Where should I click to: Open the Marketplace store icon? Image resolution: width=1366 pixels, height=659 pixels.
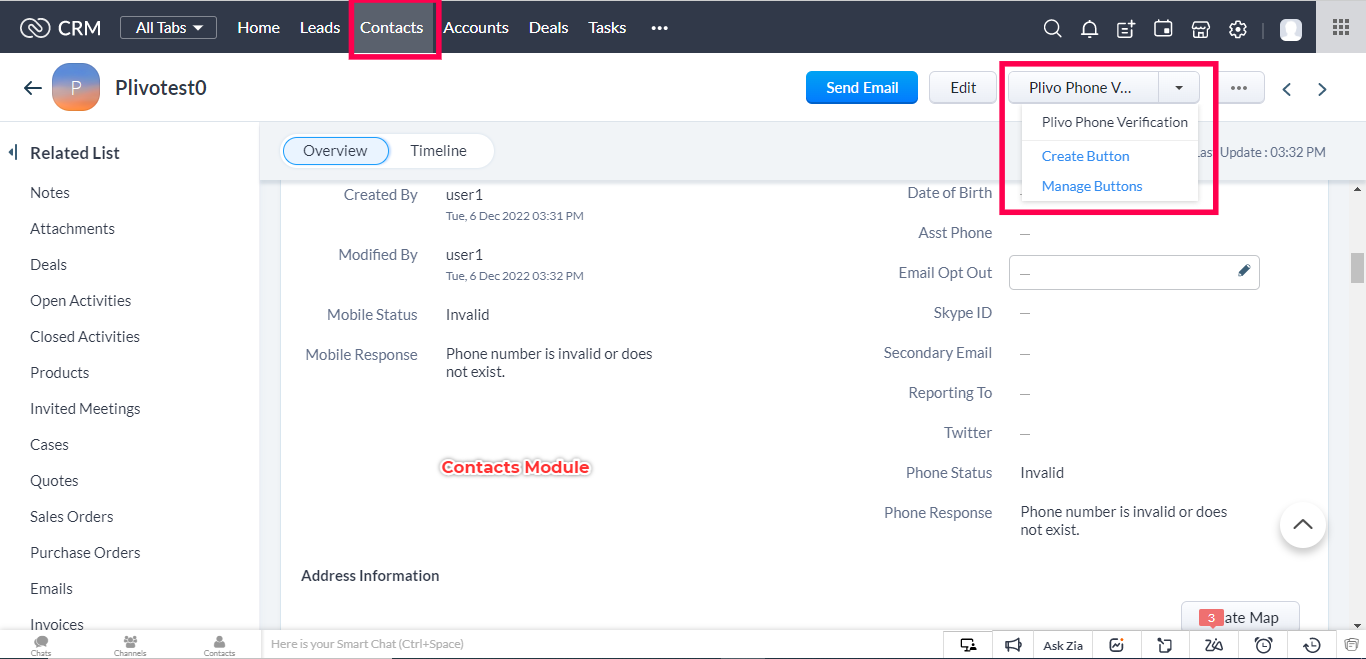[1201, 29]
